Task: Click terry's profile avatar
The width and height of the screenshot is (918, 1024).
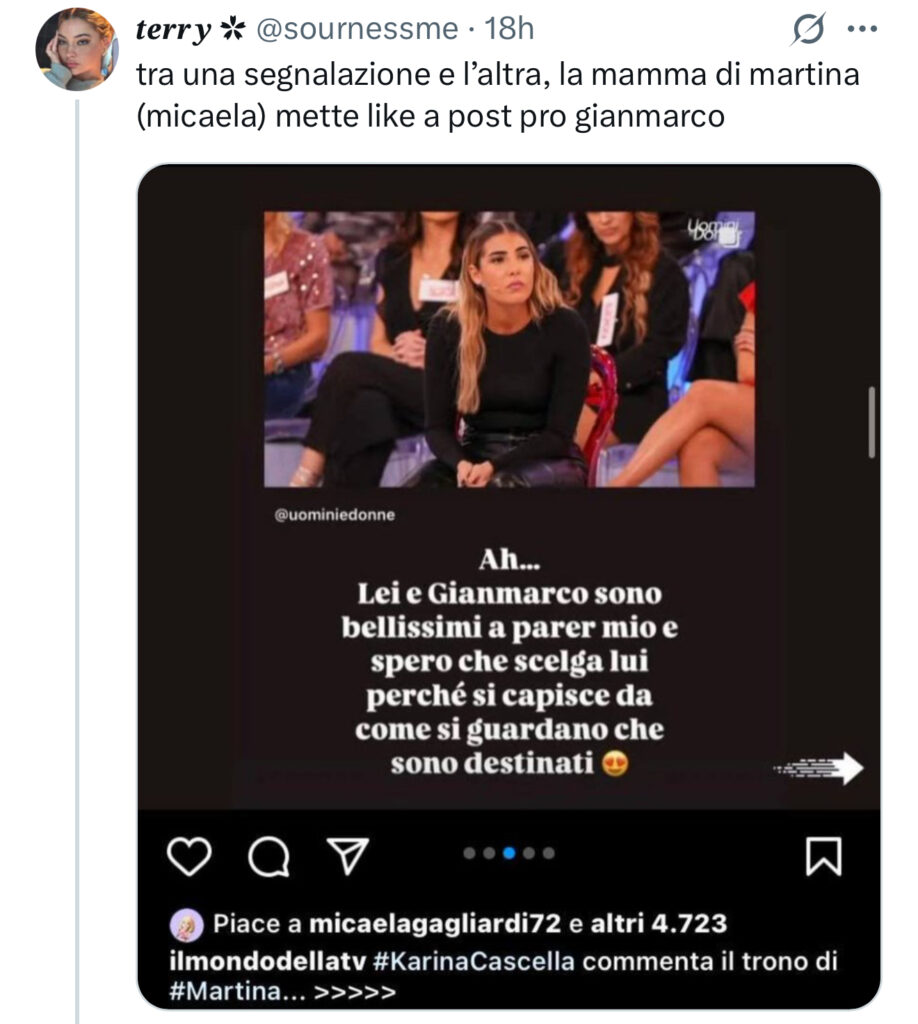Action: 77,49
